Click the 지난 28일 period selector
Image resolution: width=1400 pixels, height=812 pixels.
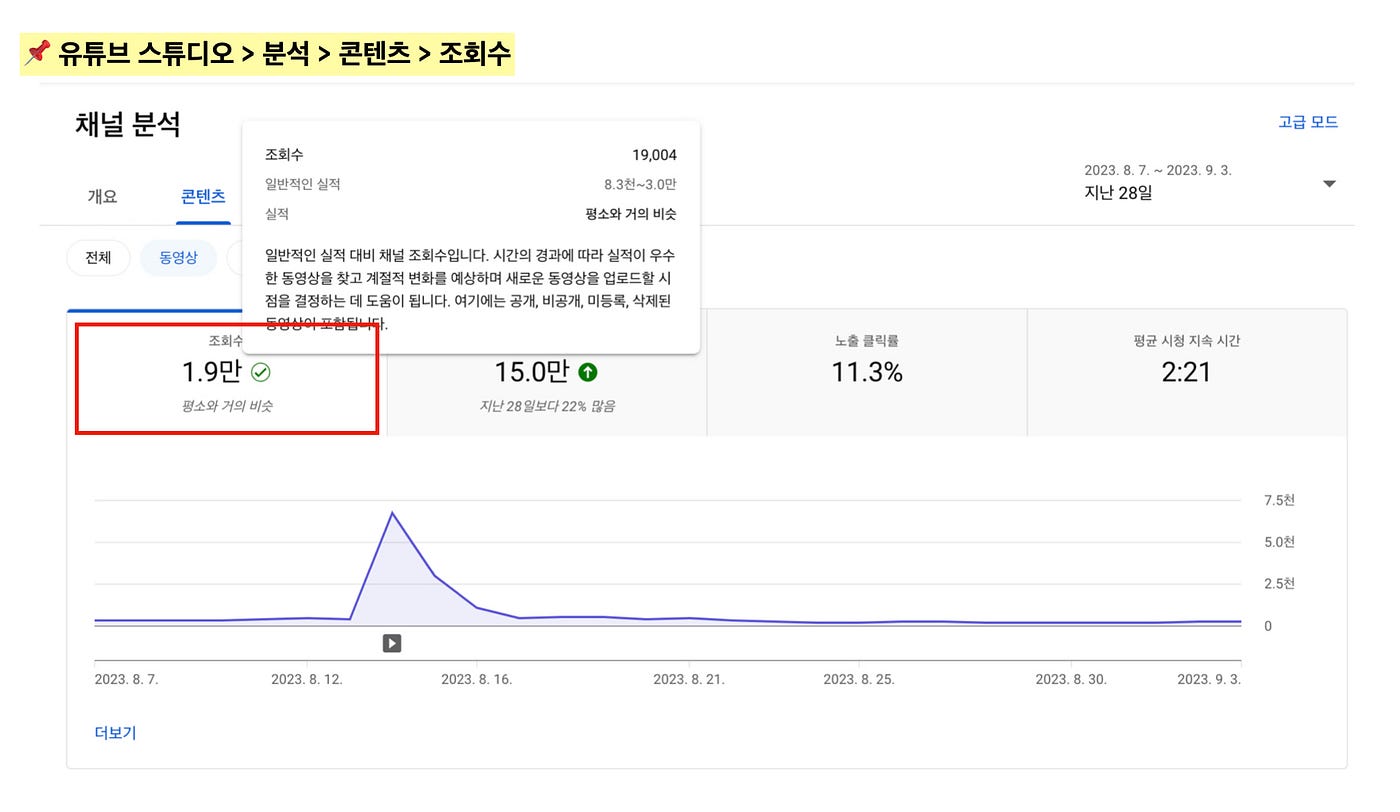click(x=1118, y=193)
